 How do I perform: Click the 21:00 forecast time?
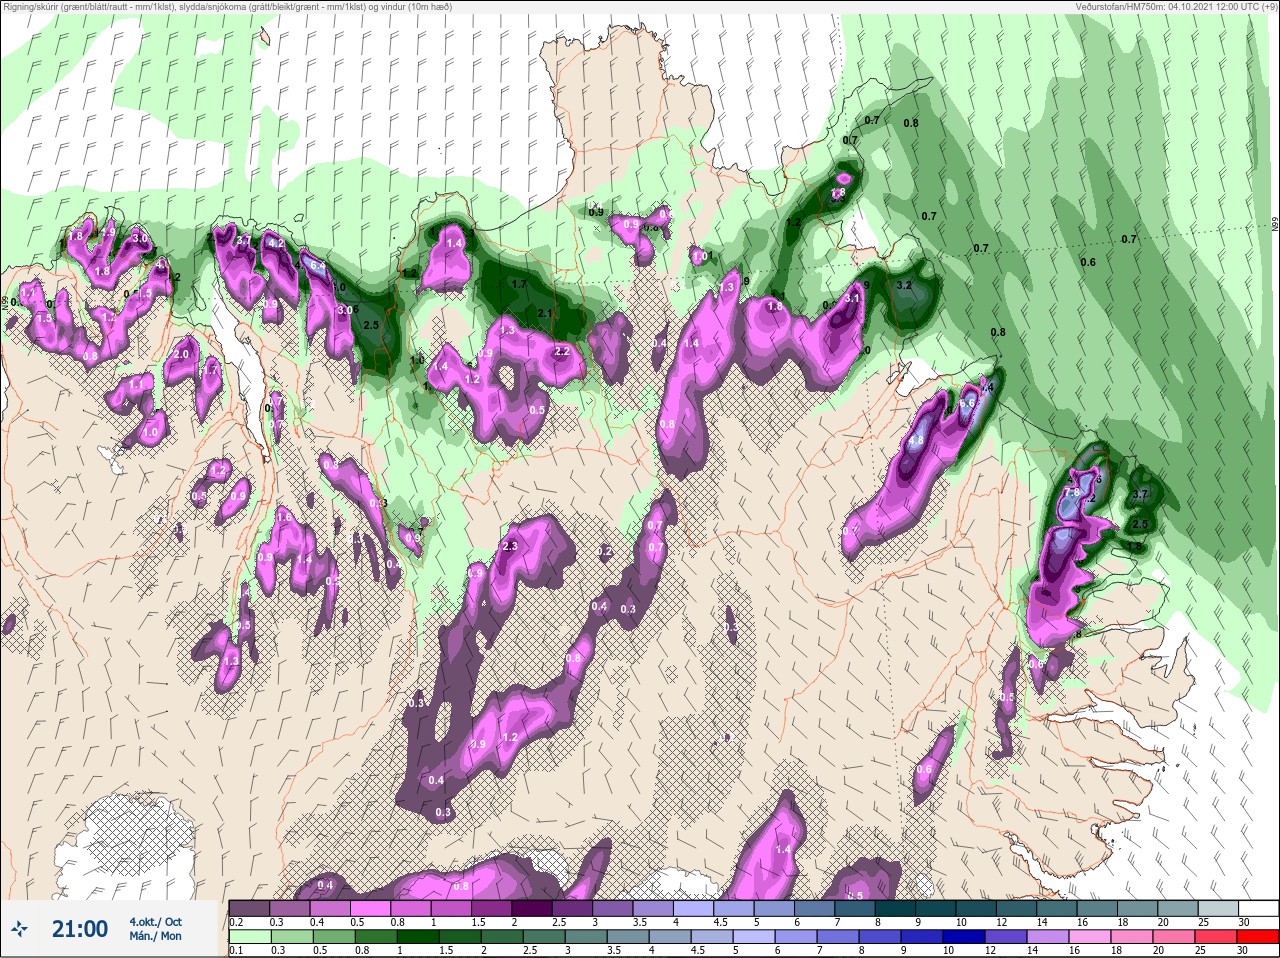80,929
